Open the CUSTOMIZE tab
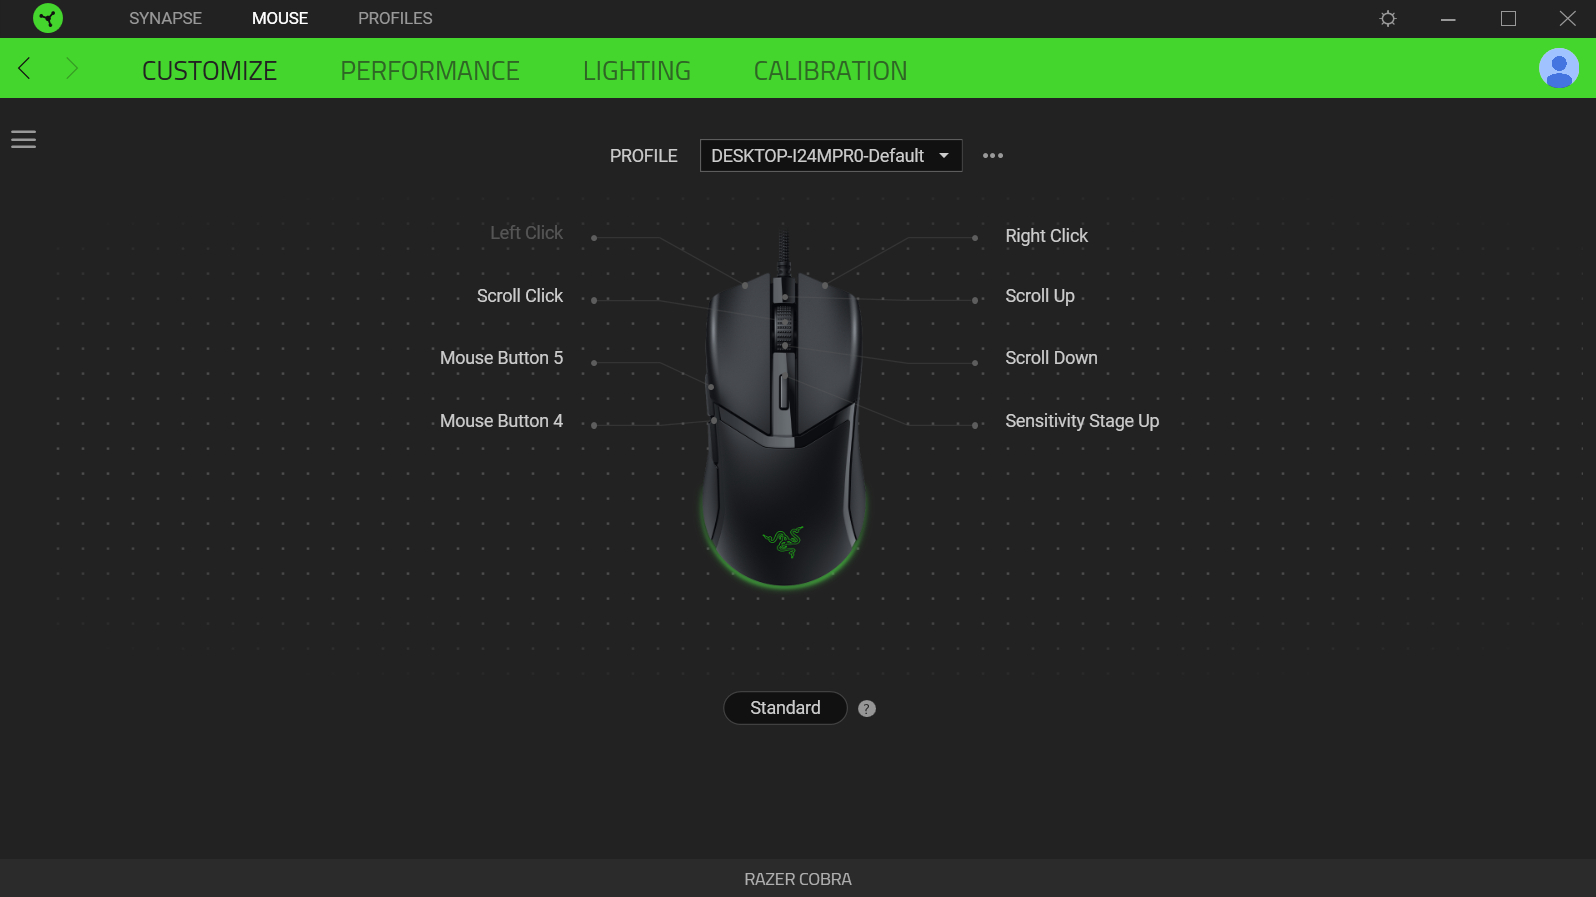This screenshot has height=897, width=1596. point(209,71)
